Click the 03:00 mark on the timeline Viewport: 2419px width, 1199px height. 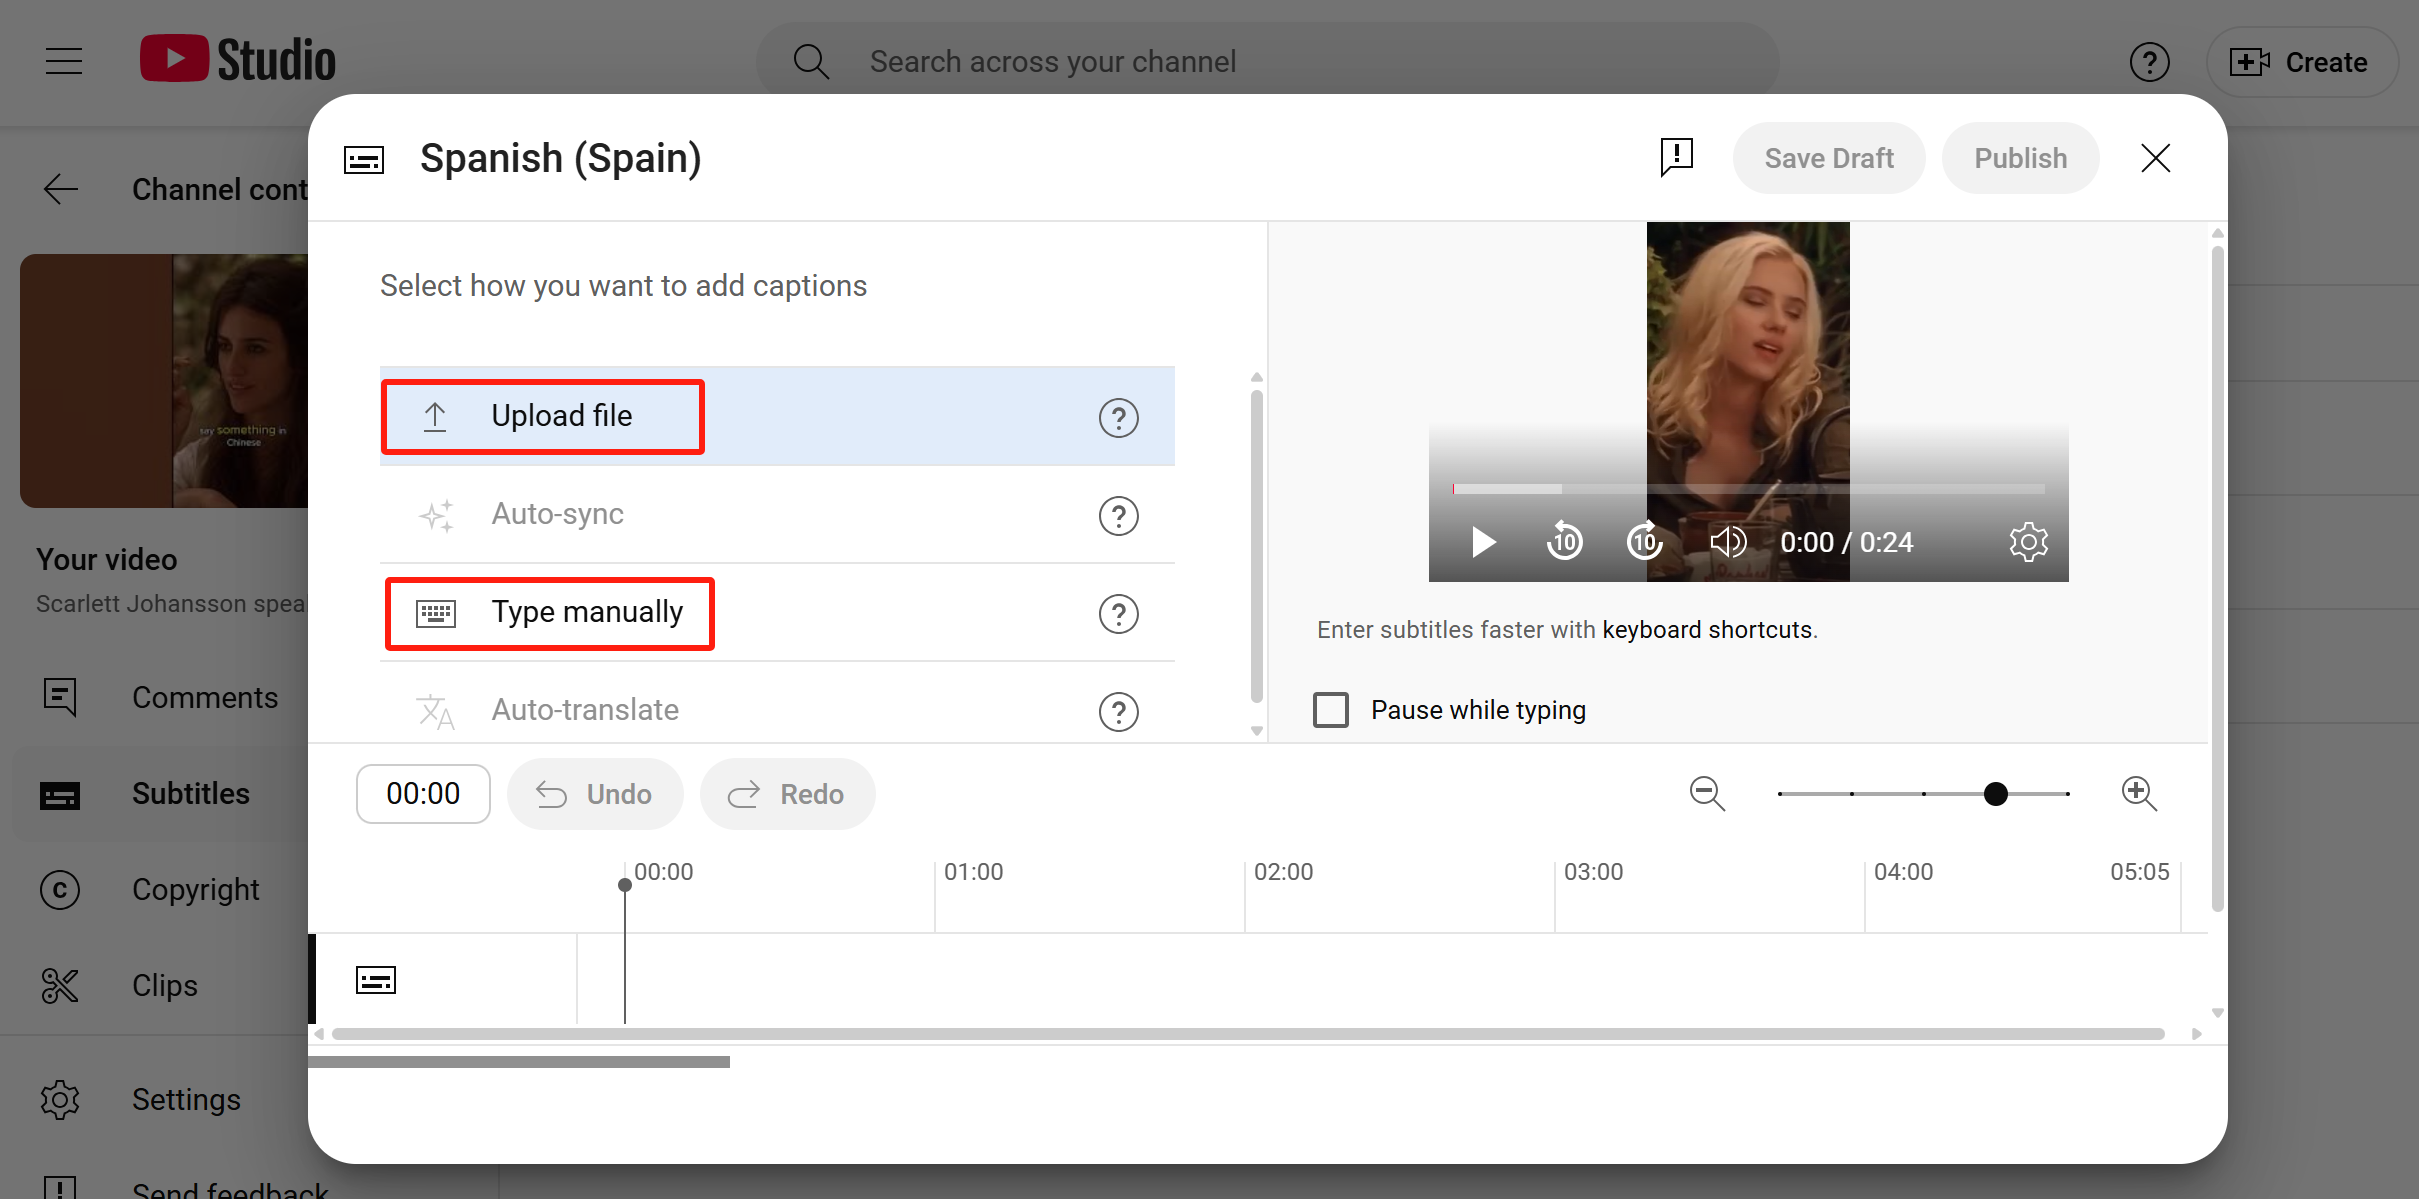point(1593,872)
